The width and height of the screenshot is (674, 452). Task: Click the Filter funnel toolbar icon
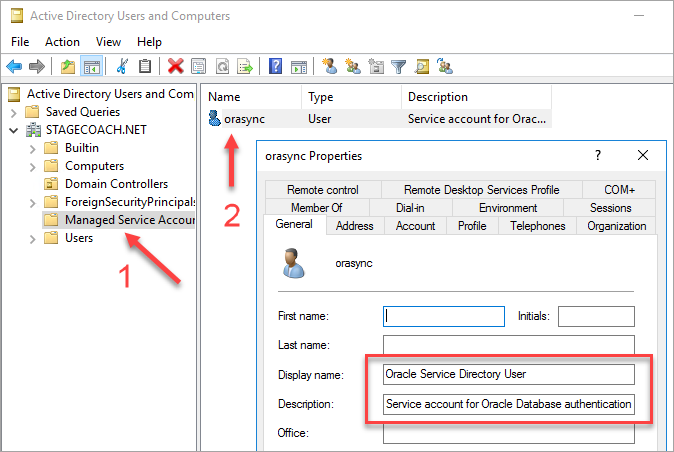(398, 67)
